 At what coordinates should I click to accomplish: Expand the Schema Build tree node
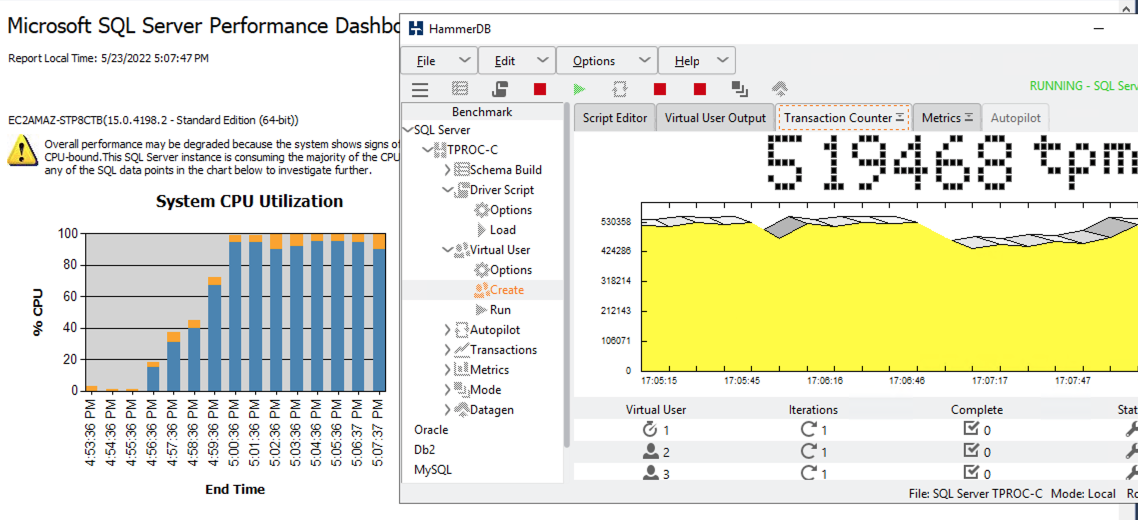[x=448, y=170]
